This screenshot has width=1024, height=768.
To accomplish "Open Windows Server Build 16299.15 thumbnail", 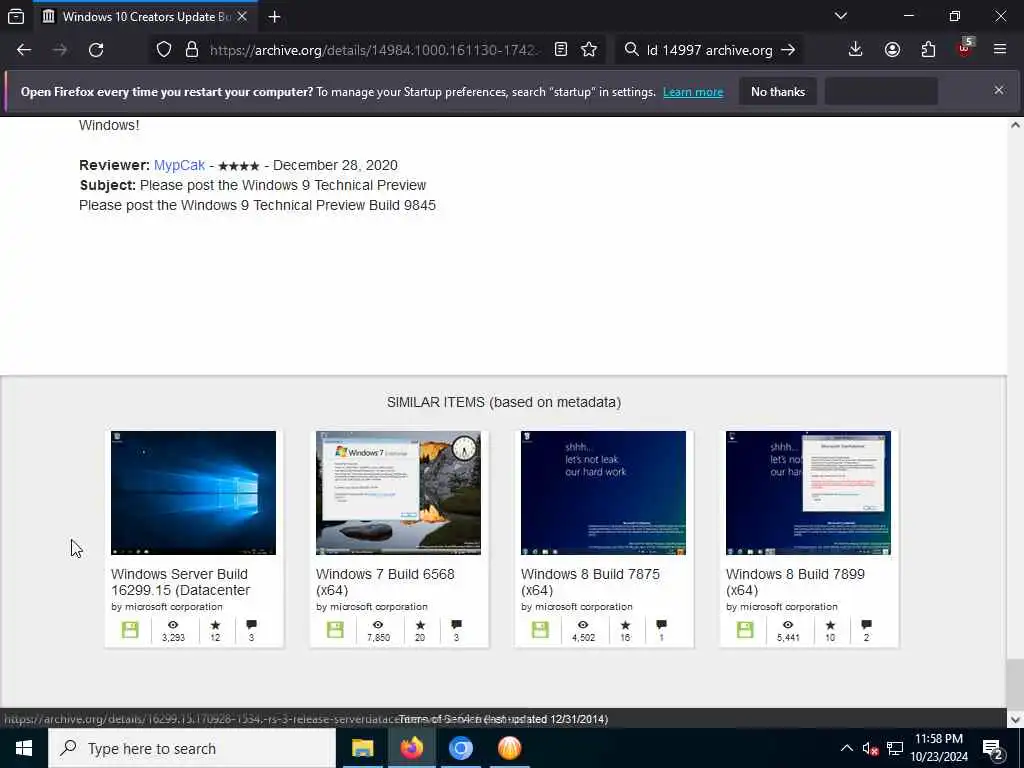I will [x=193, y=492].
